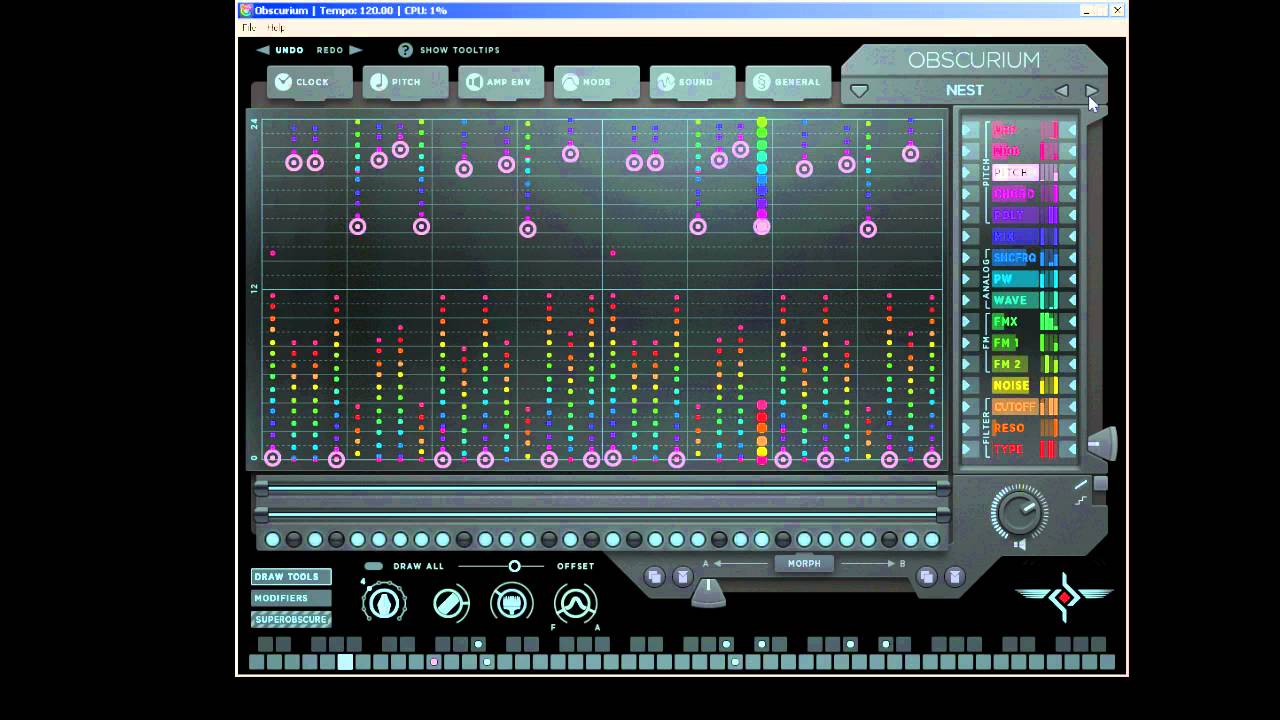The height and width of the screenshot is (720, 1280).
Task: Click the arrow left of CUTOFF
Action: [969, 407]
